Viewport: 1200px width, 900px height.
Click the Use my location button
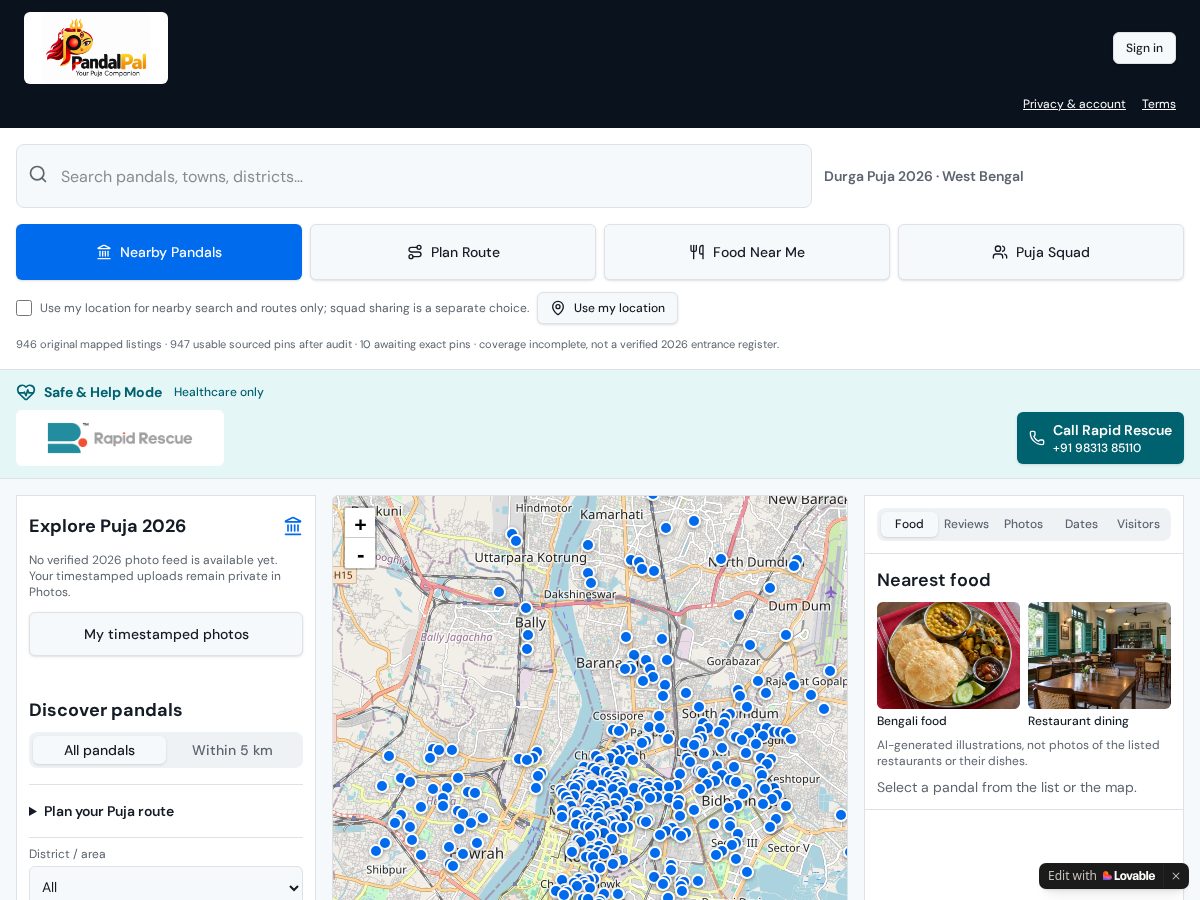coord(607,308)
